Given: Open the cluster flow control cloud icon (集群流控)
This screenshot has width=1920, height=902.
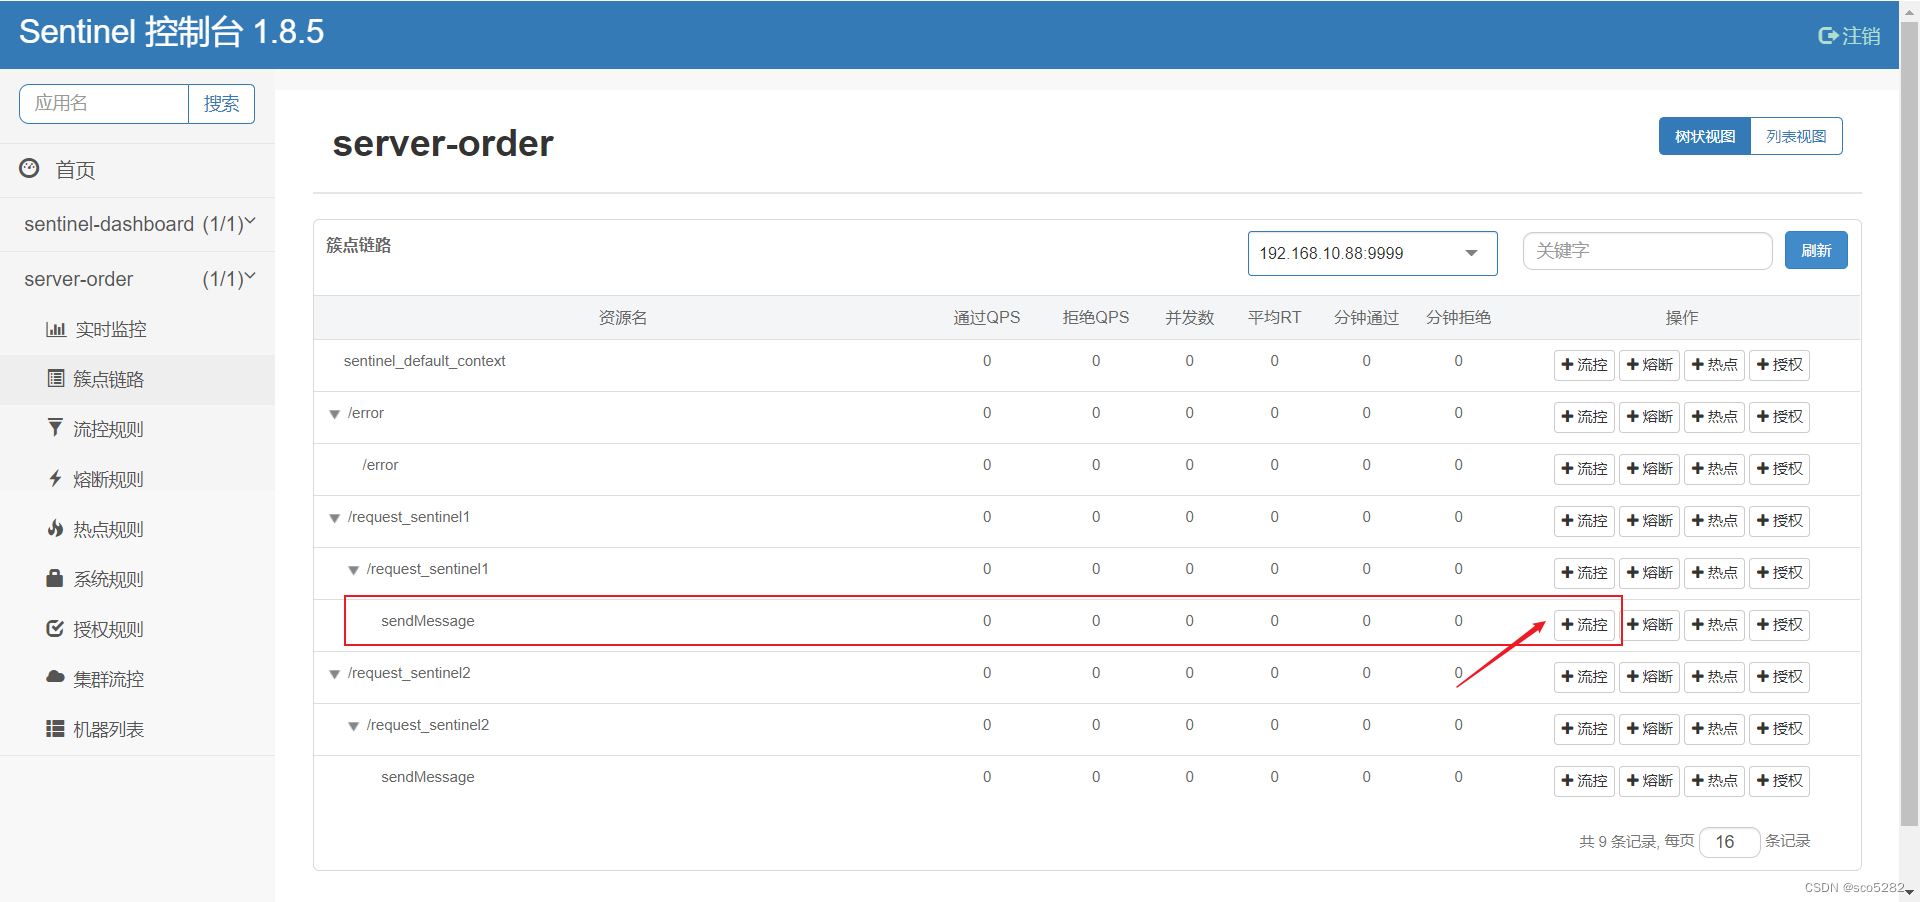Looking at the screenshot, I should [55, 677].
